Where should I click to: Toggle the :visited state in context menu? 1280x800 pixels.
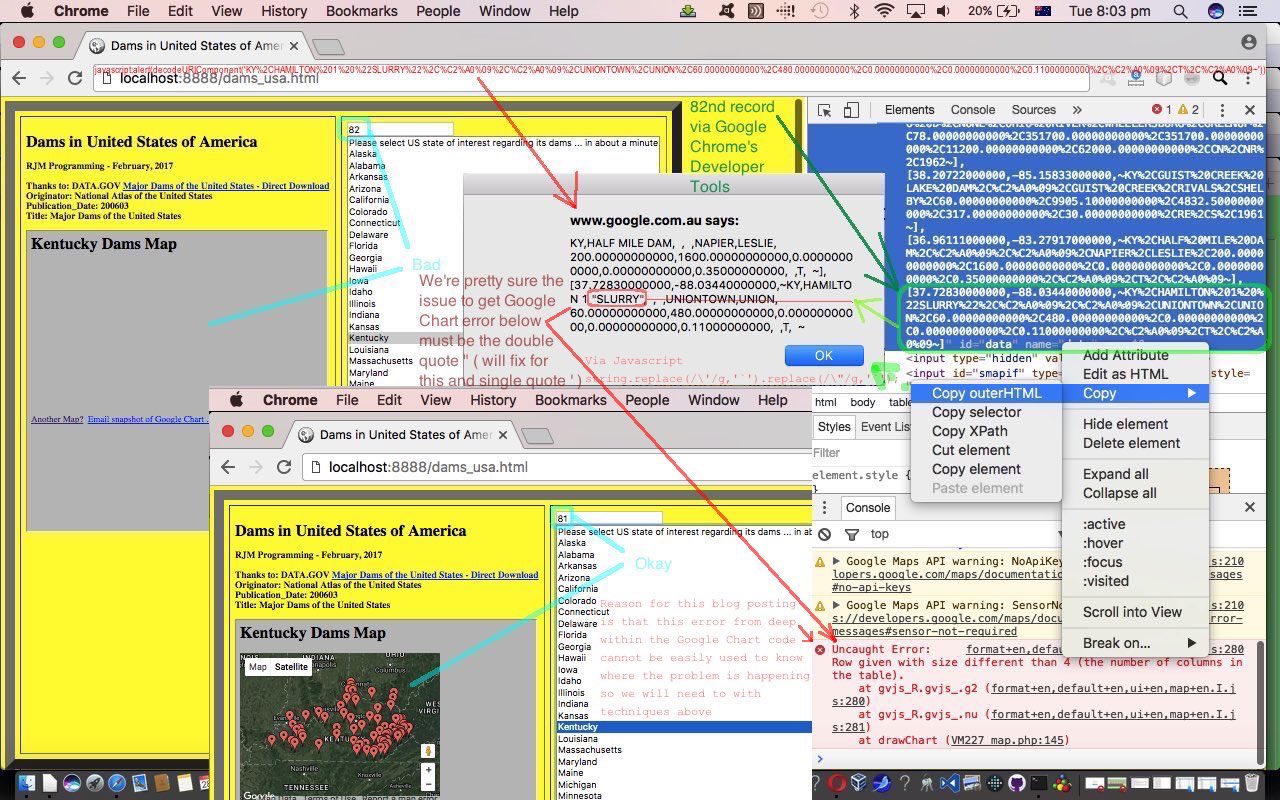(x=1138, y=581)
